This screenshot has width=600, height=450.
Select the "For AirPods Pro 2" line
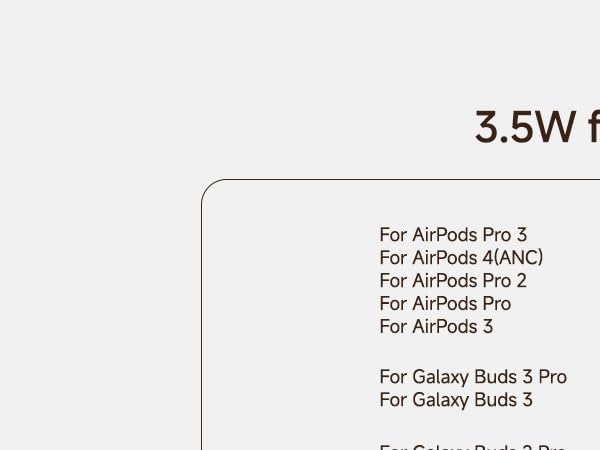[x=453, y=281]
